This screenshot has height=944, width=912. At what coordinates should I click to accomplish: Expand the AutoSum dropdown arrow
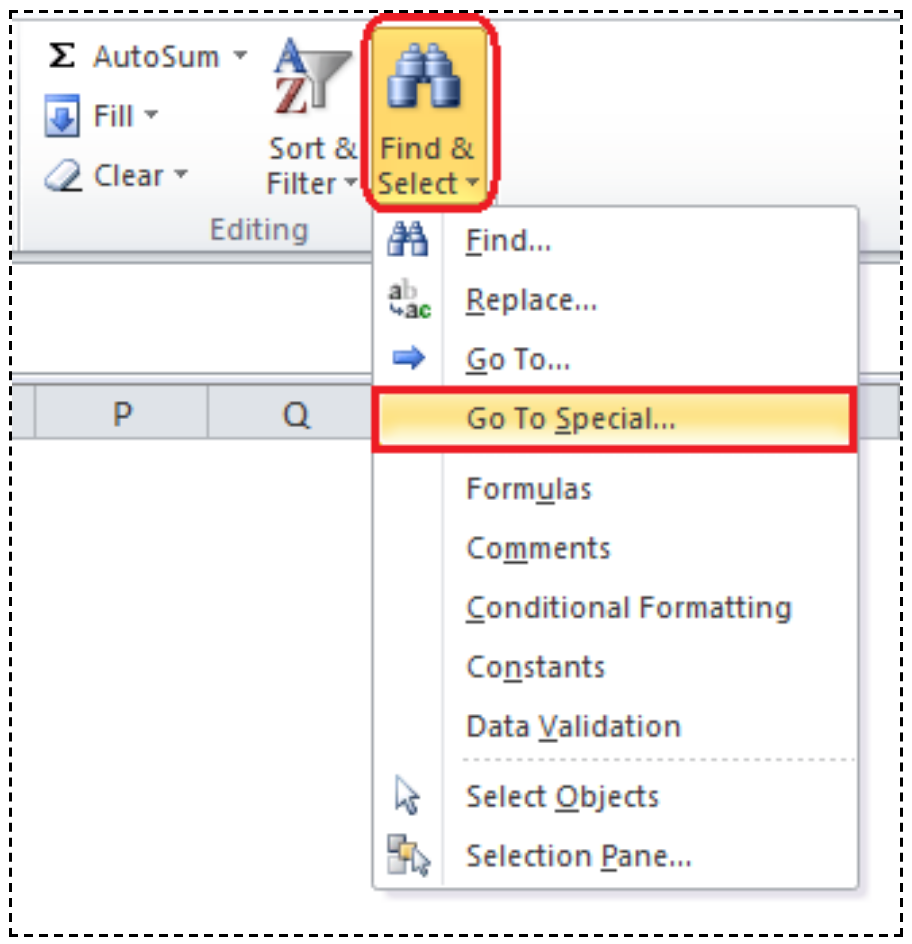pos(240,56)
